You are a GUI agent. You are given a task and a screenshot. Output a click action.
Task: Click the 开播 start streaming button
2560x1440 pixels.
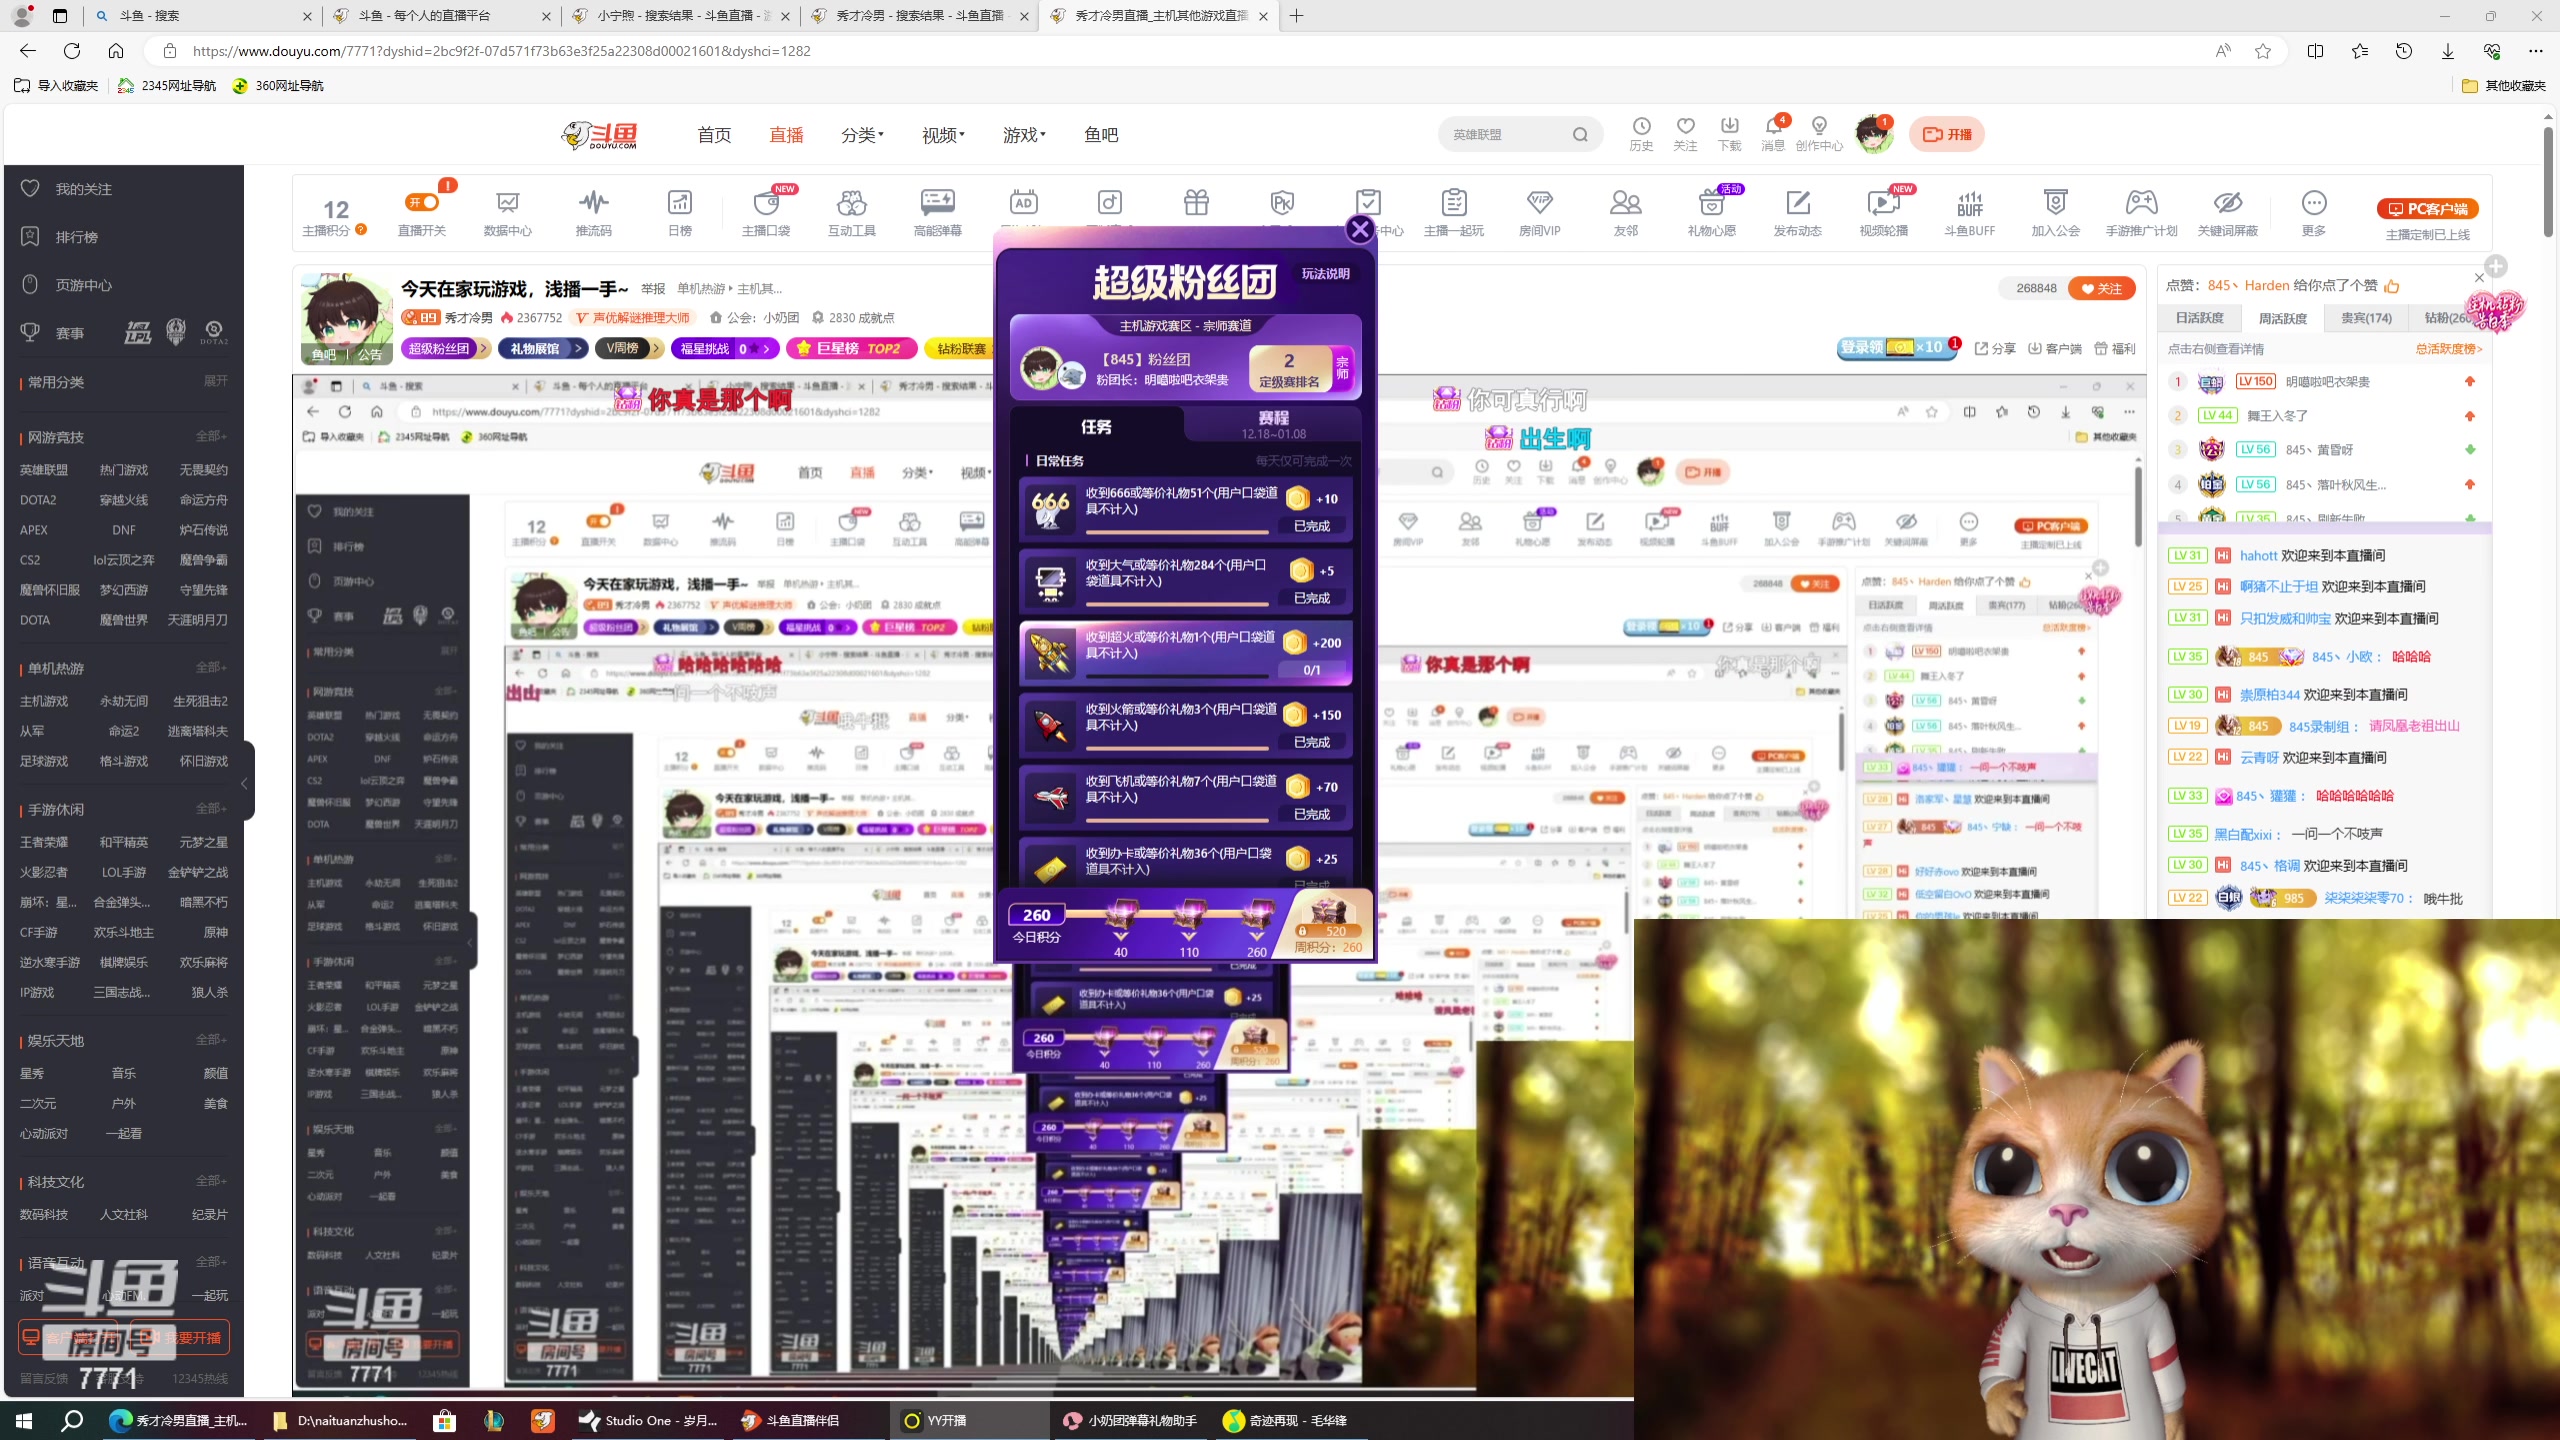tap(1946, 134)
